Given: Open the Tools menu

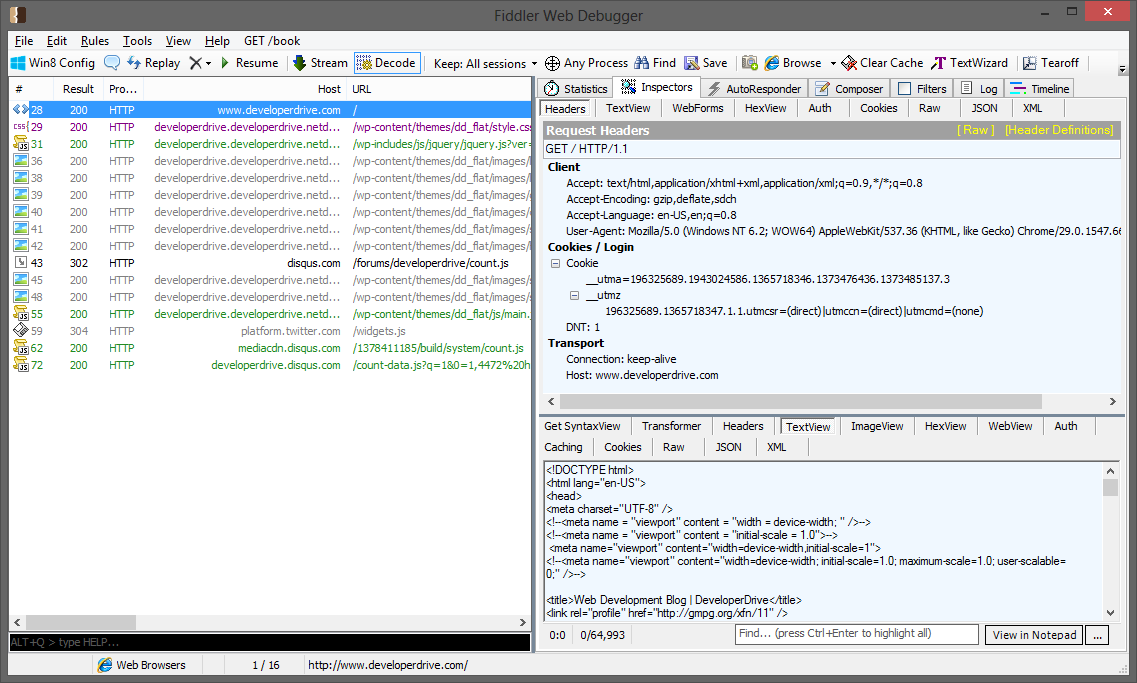Looking at the screenshot, I should tap(137, 41).
